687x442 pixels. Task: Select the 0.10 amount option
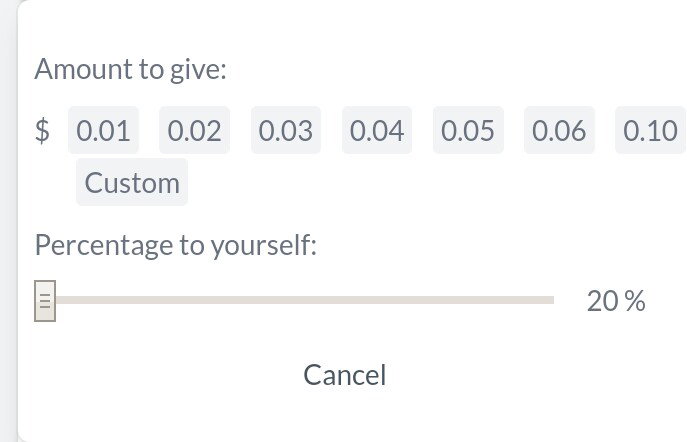[650, 130]
